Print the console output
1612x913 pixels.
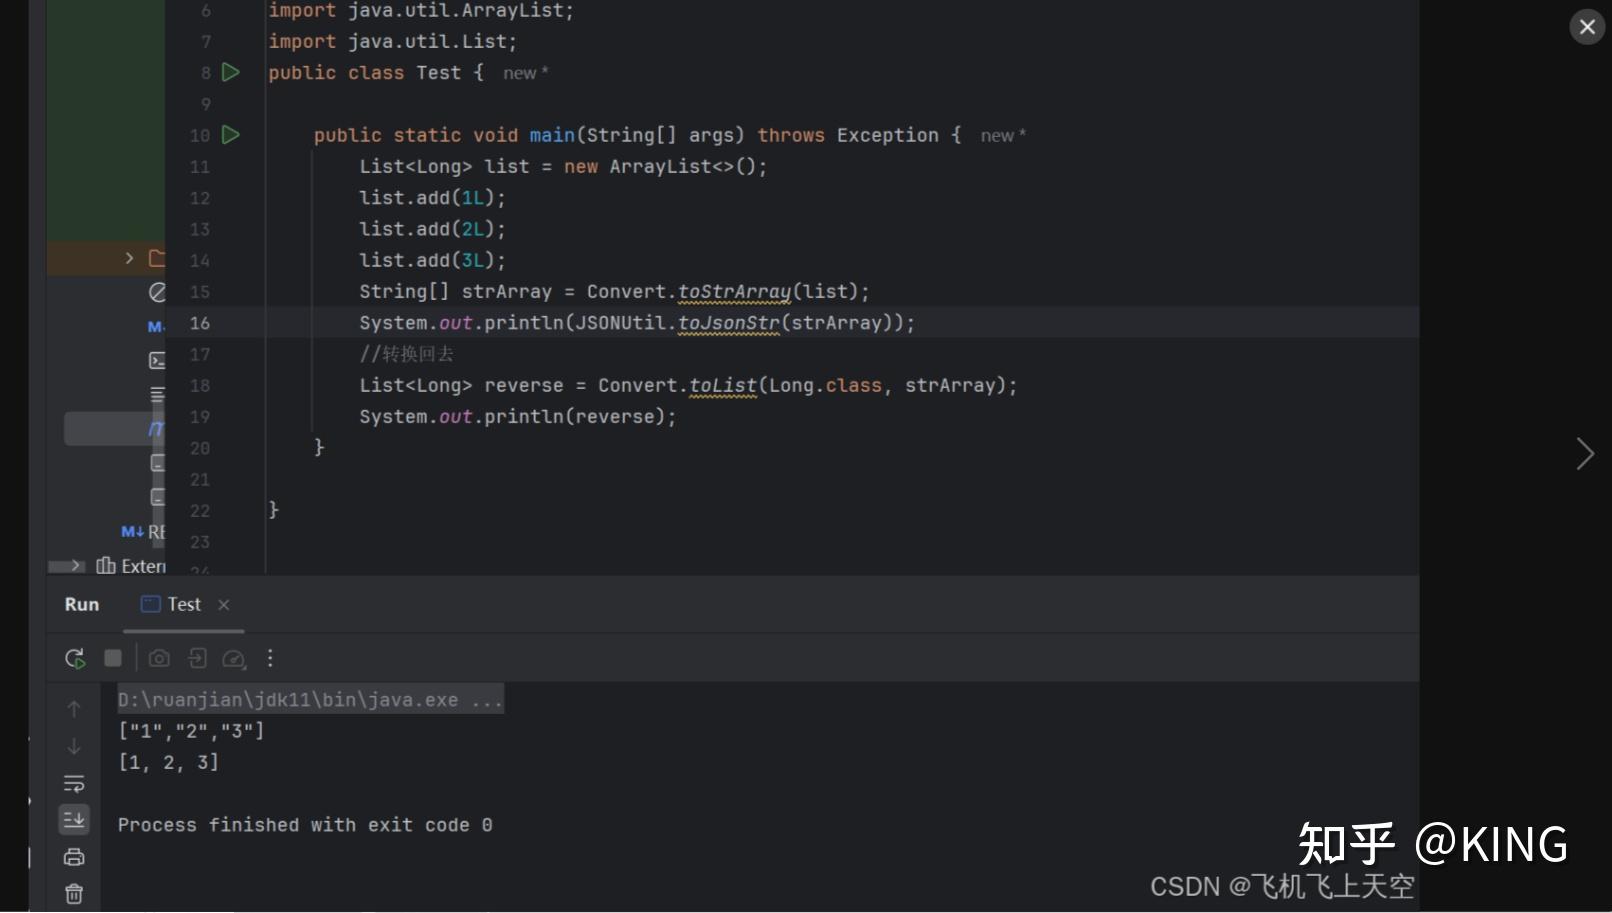(74, 857)
